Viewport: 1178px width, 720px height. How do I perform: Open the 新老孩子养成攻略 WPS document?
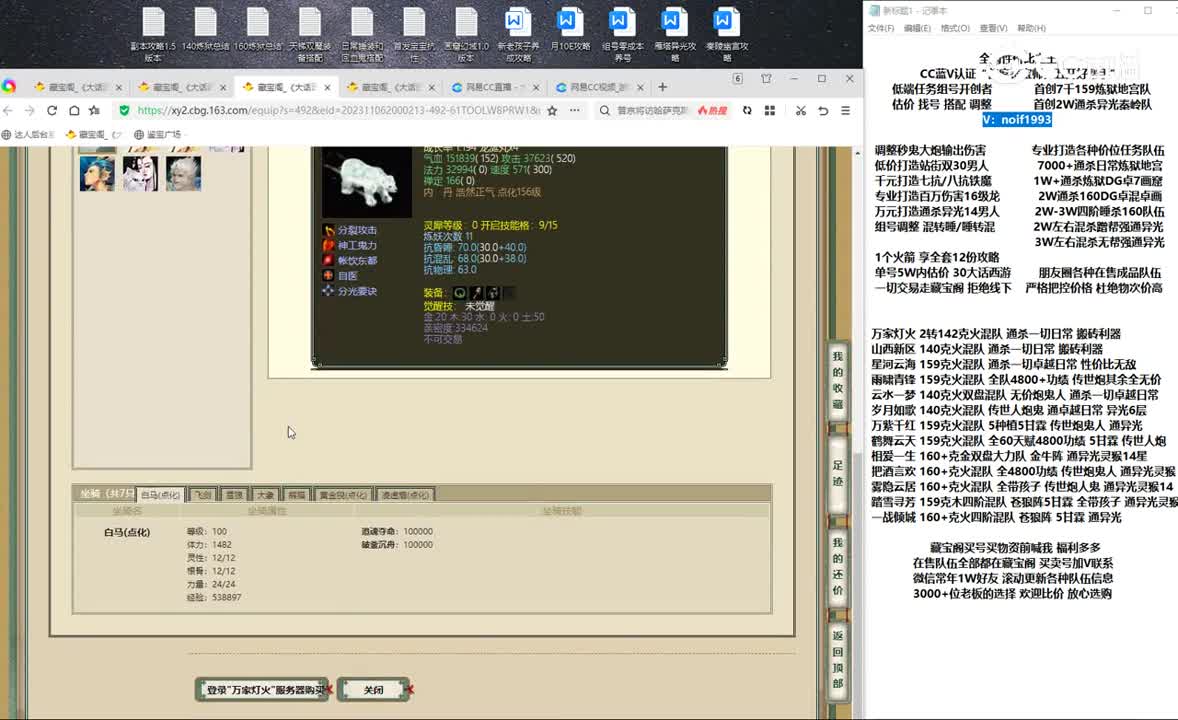[518, 34]
